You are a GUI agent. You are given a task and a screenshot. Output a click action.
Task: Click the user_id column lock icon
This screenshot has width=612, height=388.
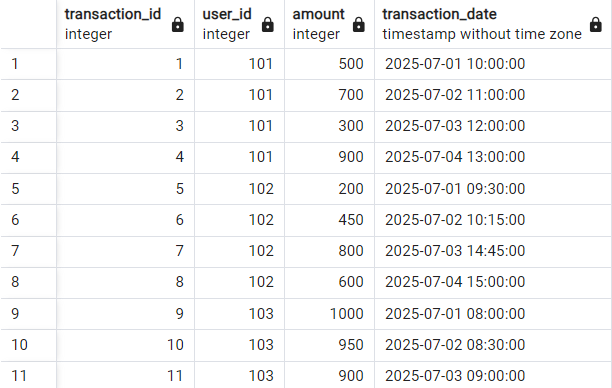268,25
